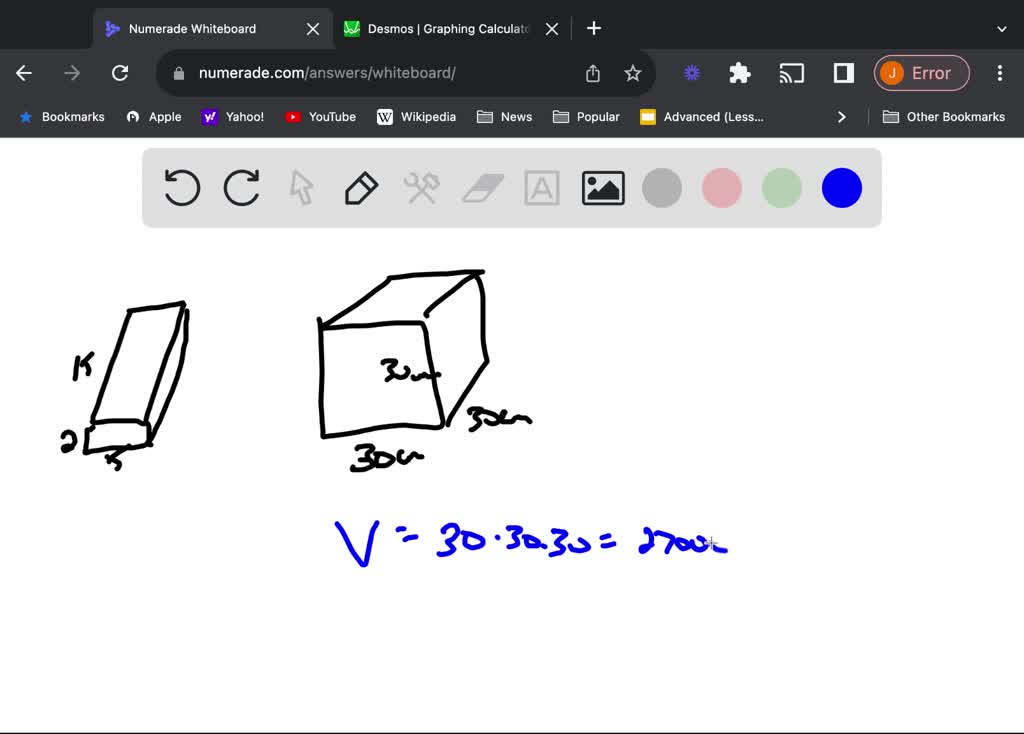Click the Error profile button
Viewport: 1024px width, 734px height.
point(921,73)
